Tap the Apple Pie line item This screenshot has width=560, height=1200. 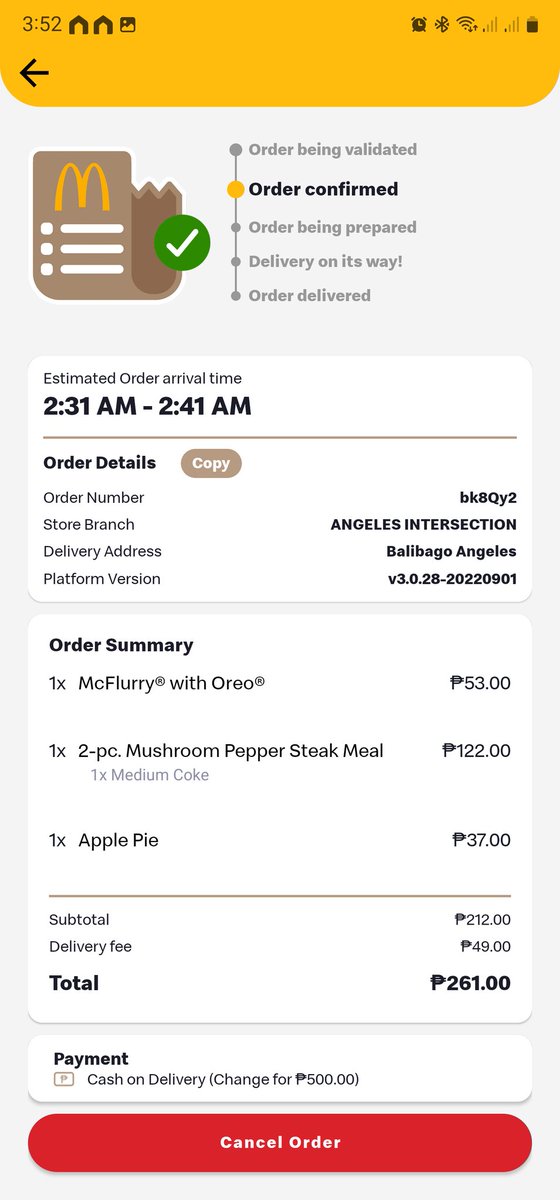[280, 841]
